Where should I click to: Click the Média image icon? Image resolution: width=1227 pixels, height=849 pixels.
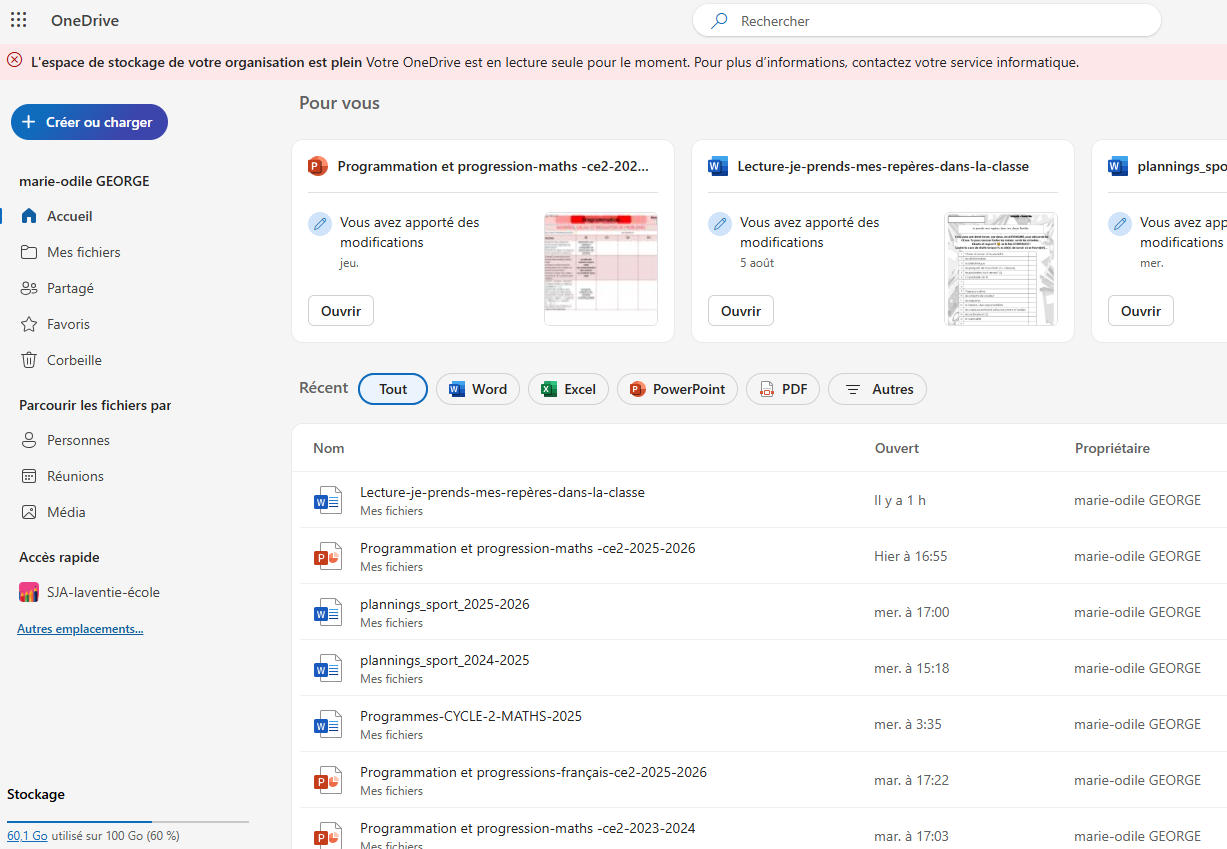coord(29,512)
